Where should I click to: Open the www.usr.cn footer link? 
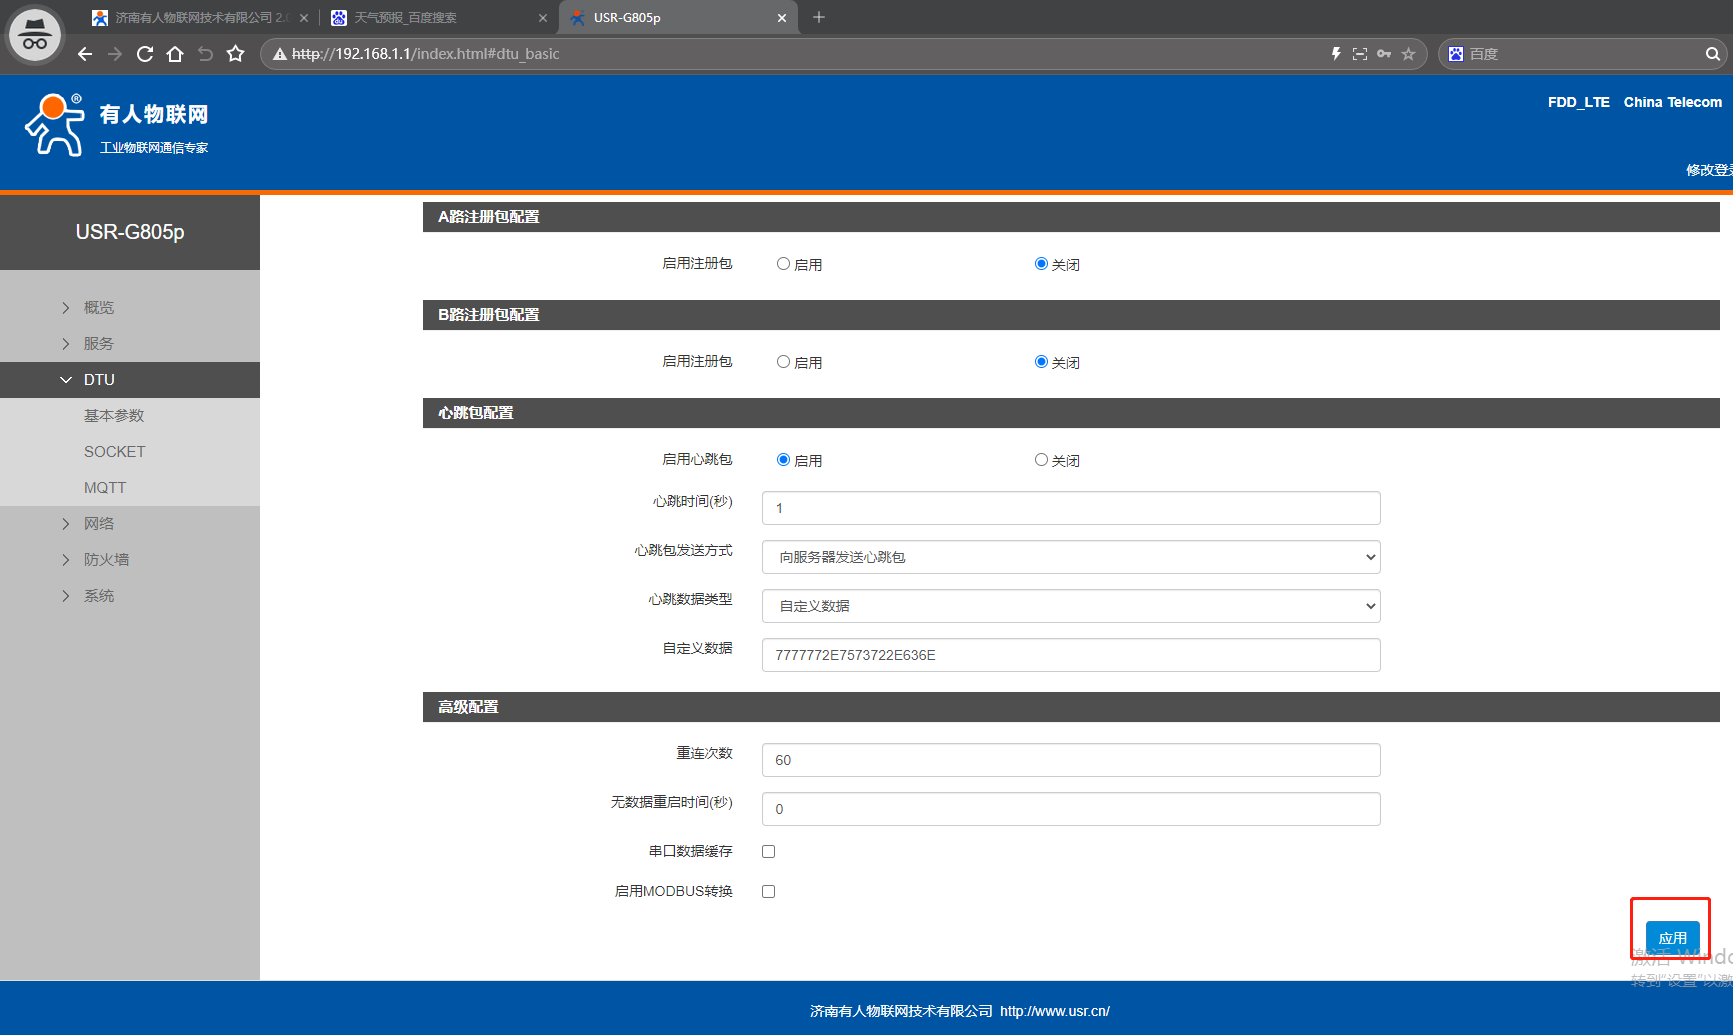tap(1054, 1011)
